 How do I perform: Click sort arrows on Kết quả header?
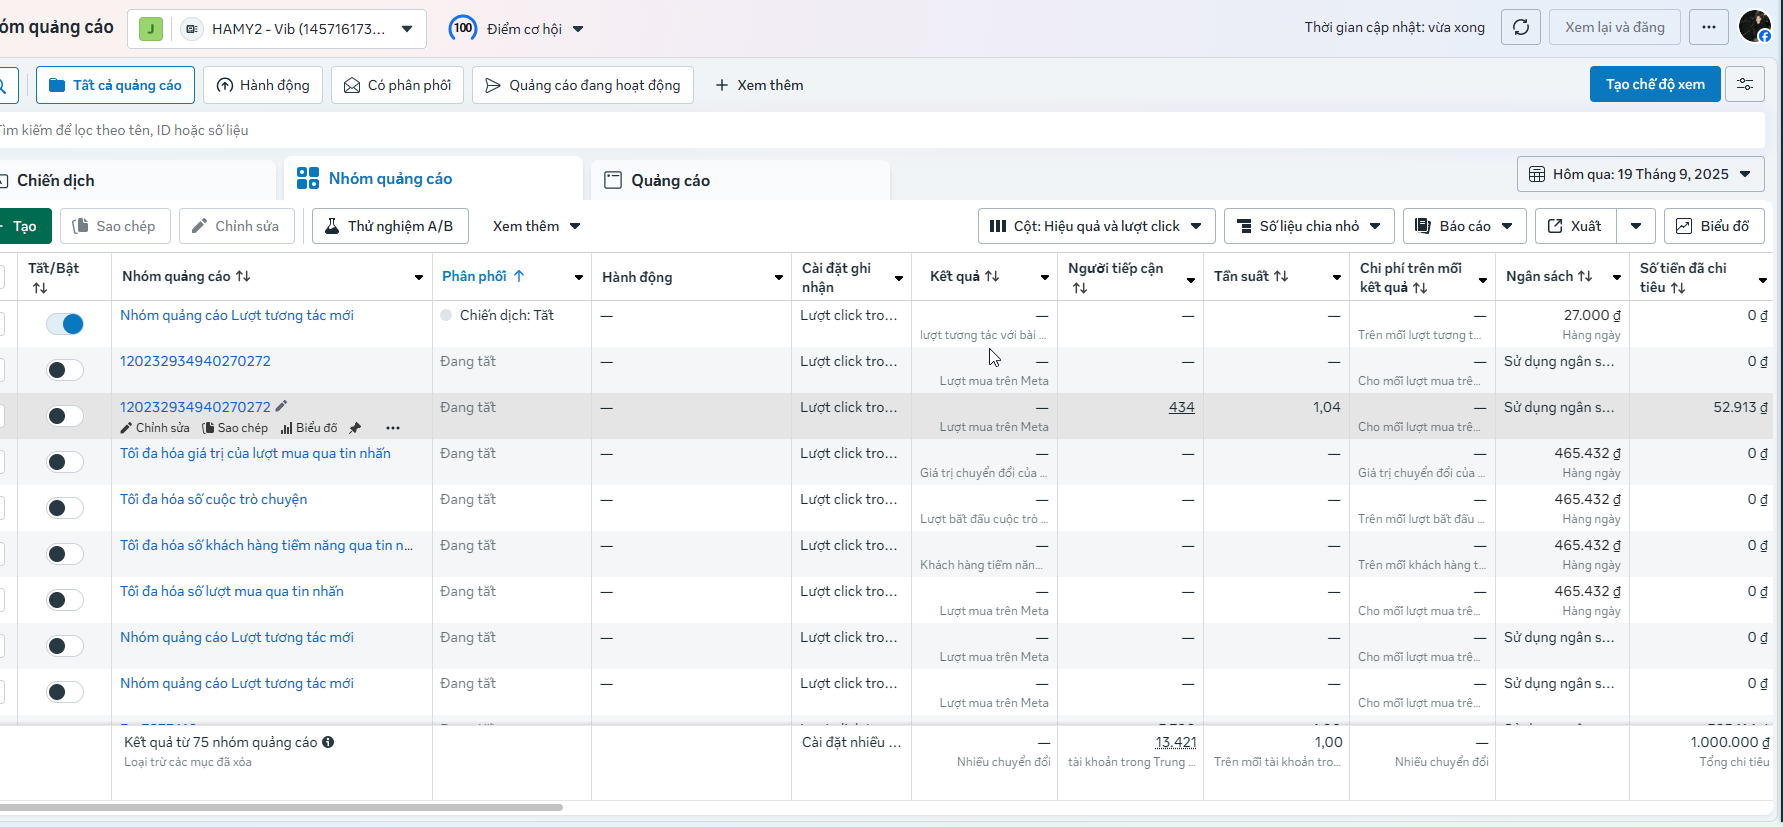click(992, 276)
